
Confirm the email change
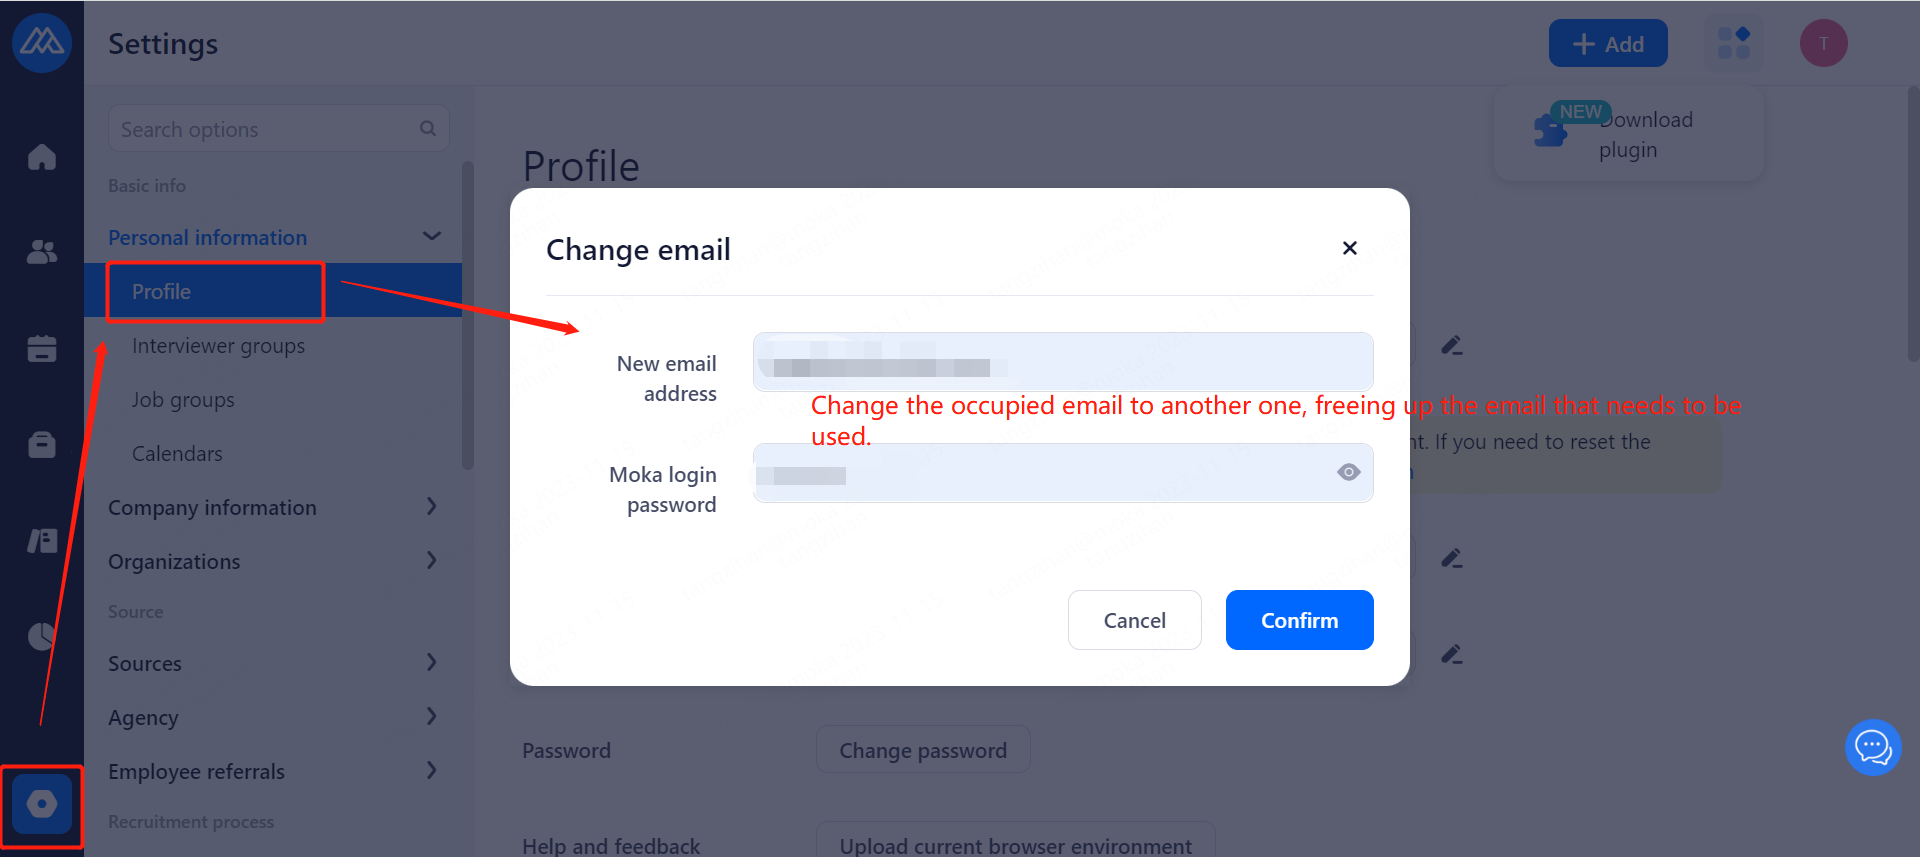[1299, 620]
